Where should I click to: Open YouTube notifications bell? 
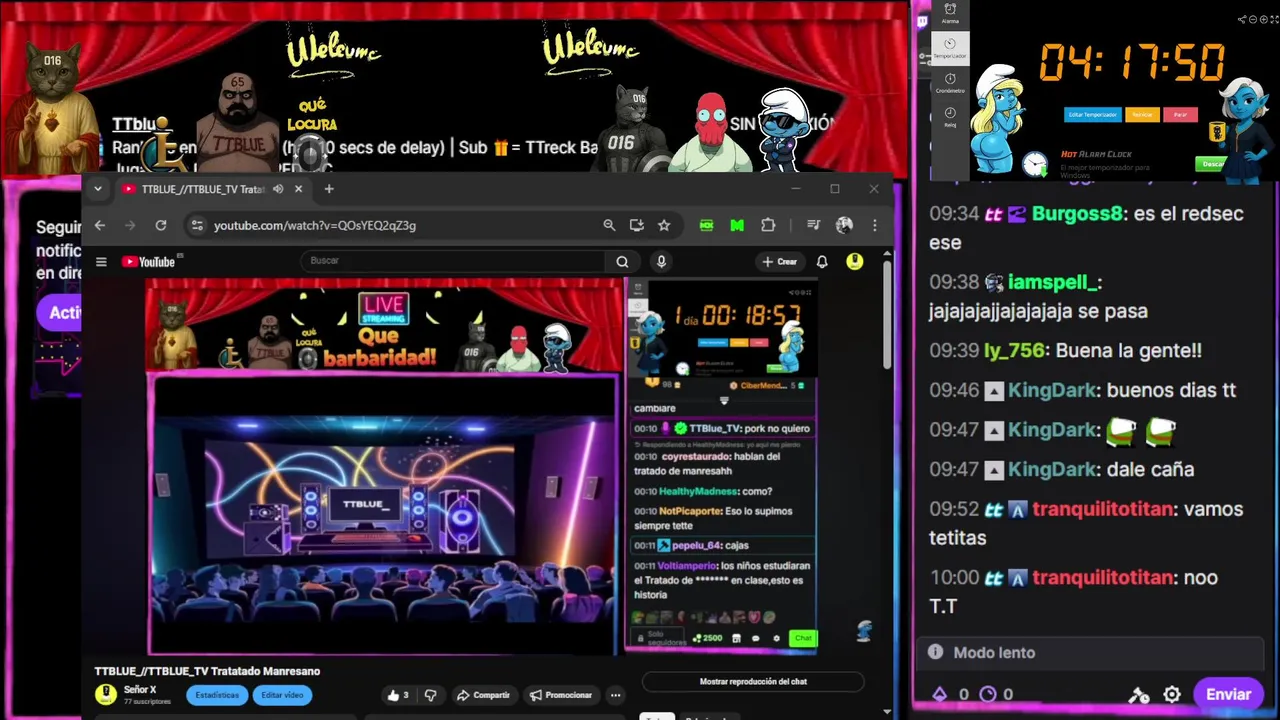(x=822, y=262)
